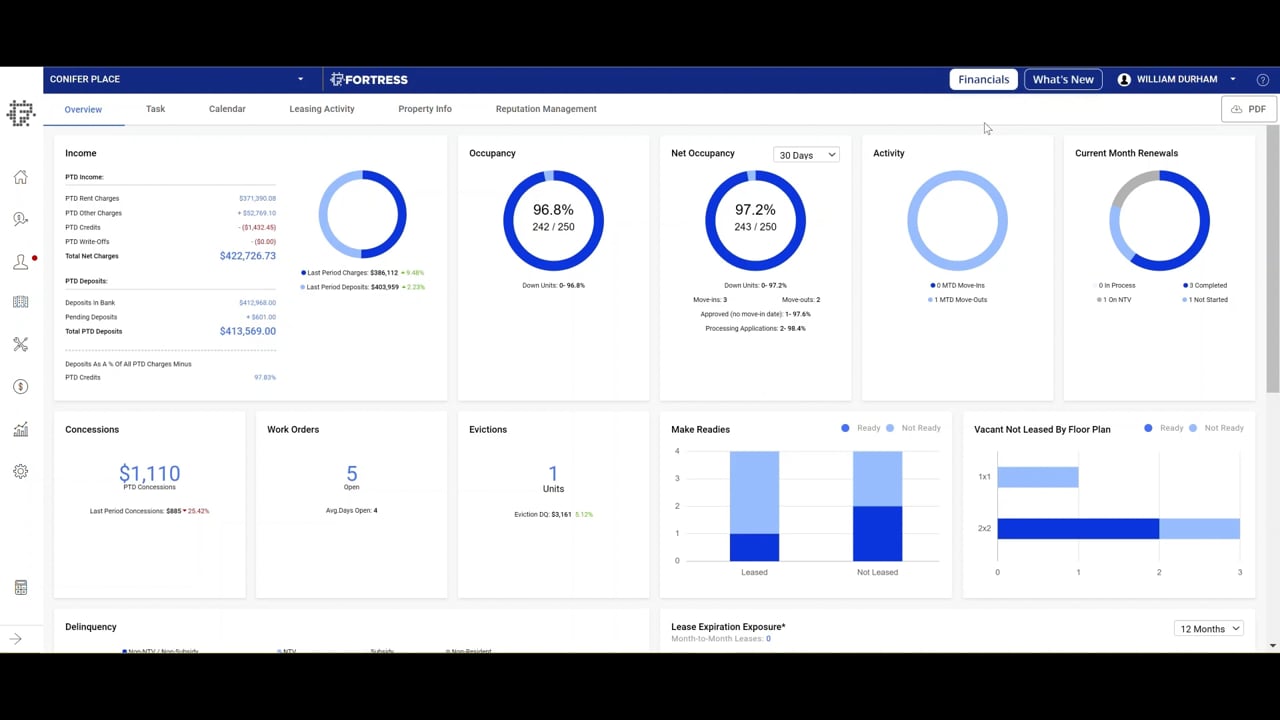
Task: Click the Financials button
Action: 984,79
